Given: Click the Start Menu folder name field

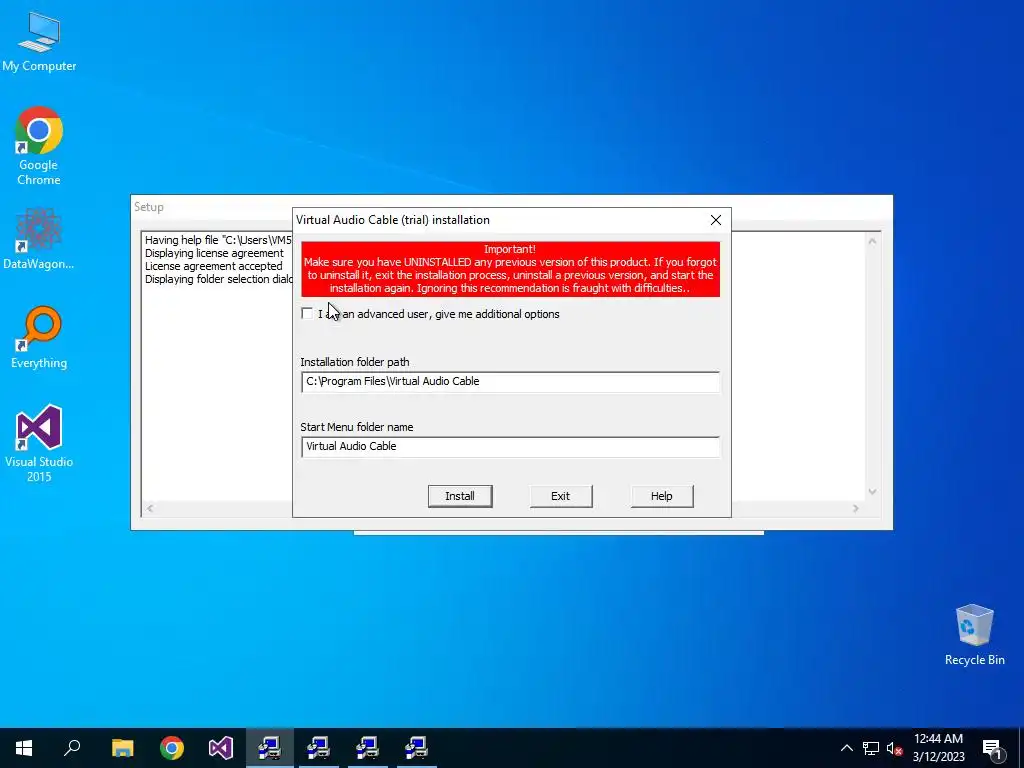Looking at the screenshot, I should (511, 447).
